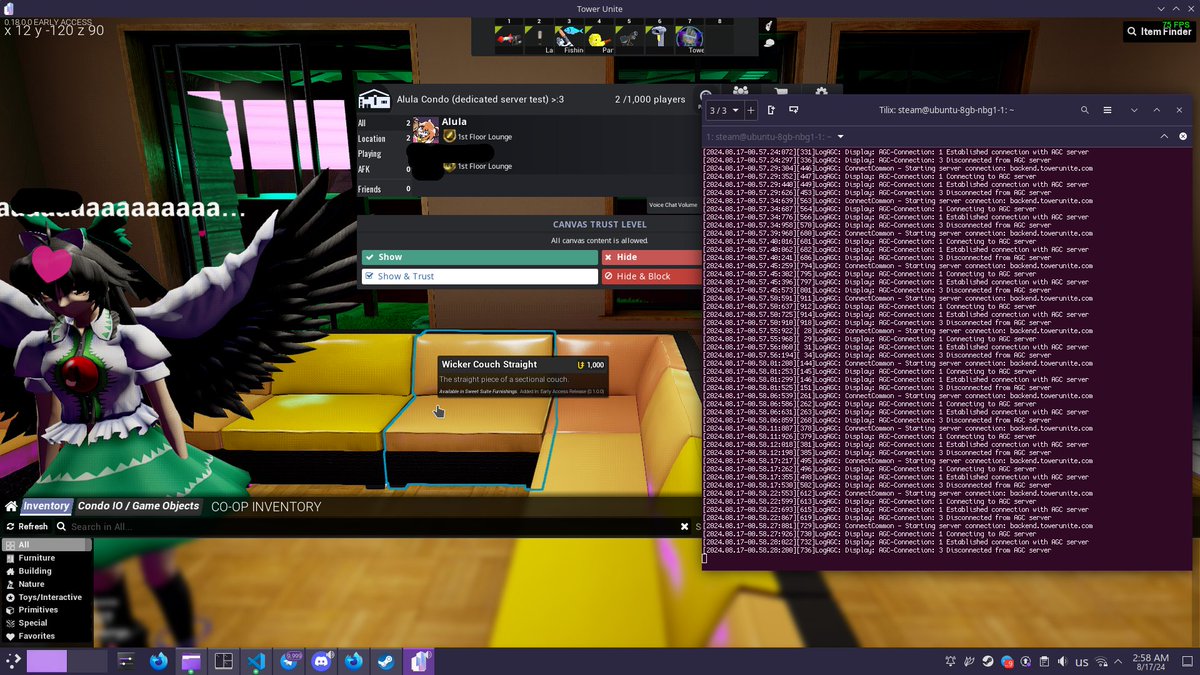Viewport: 1200px width, 675px height.
Task: Click the 'us' keyboard layout indicator
Action: tap(1081, 661)
